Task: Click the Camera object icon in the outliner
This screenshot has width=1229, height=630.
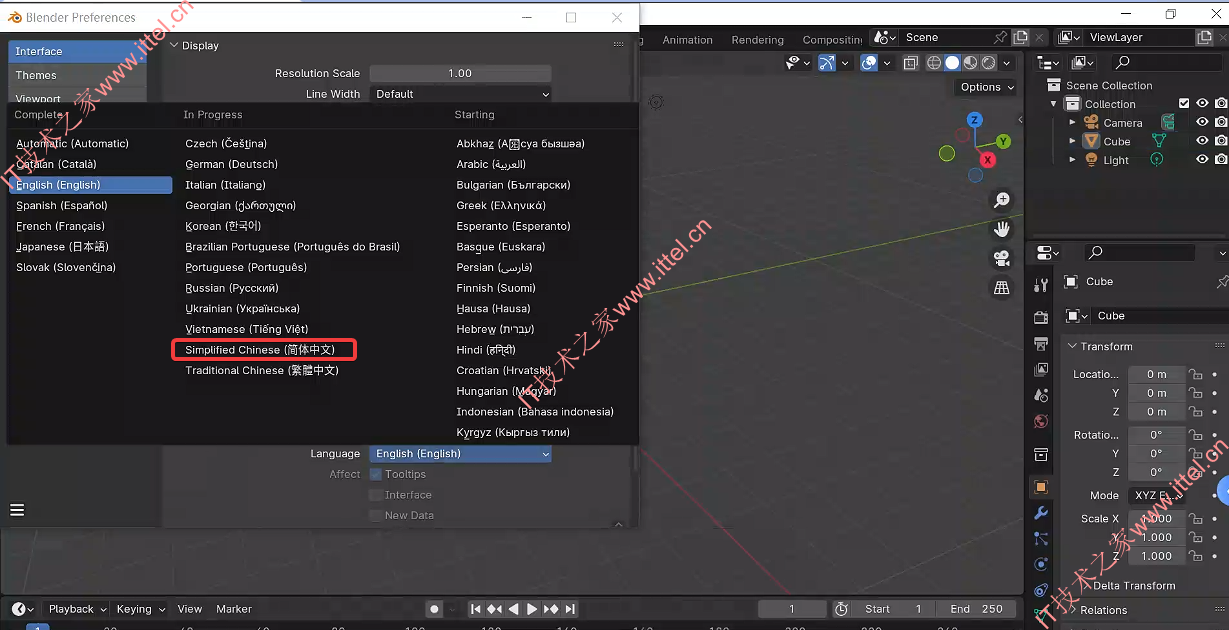Action: coord(1091,123)
